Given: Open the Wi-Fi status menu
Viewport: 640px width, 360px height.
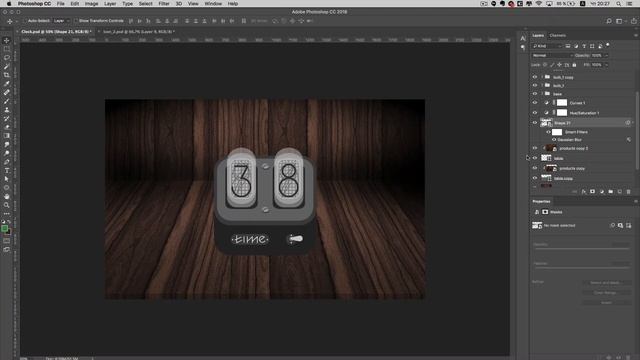Looking at the screenshot, I should [x=539, y=4].
